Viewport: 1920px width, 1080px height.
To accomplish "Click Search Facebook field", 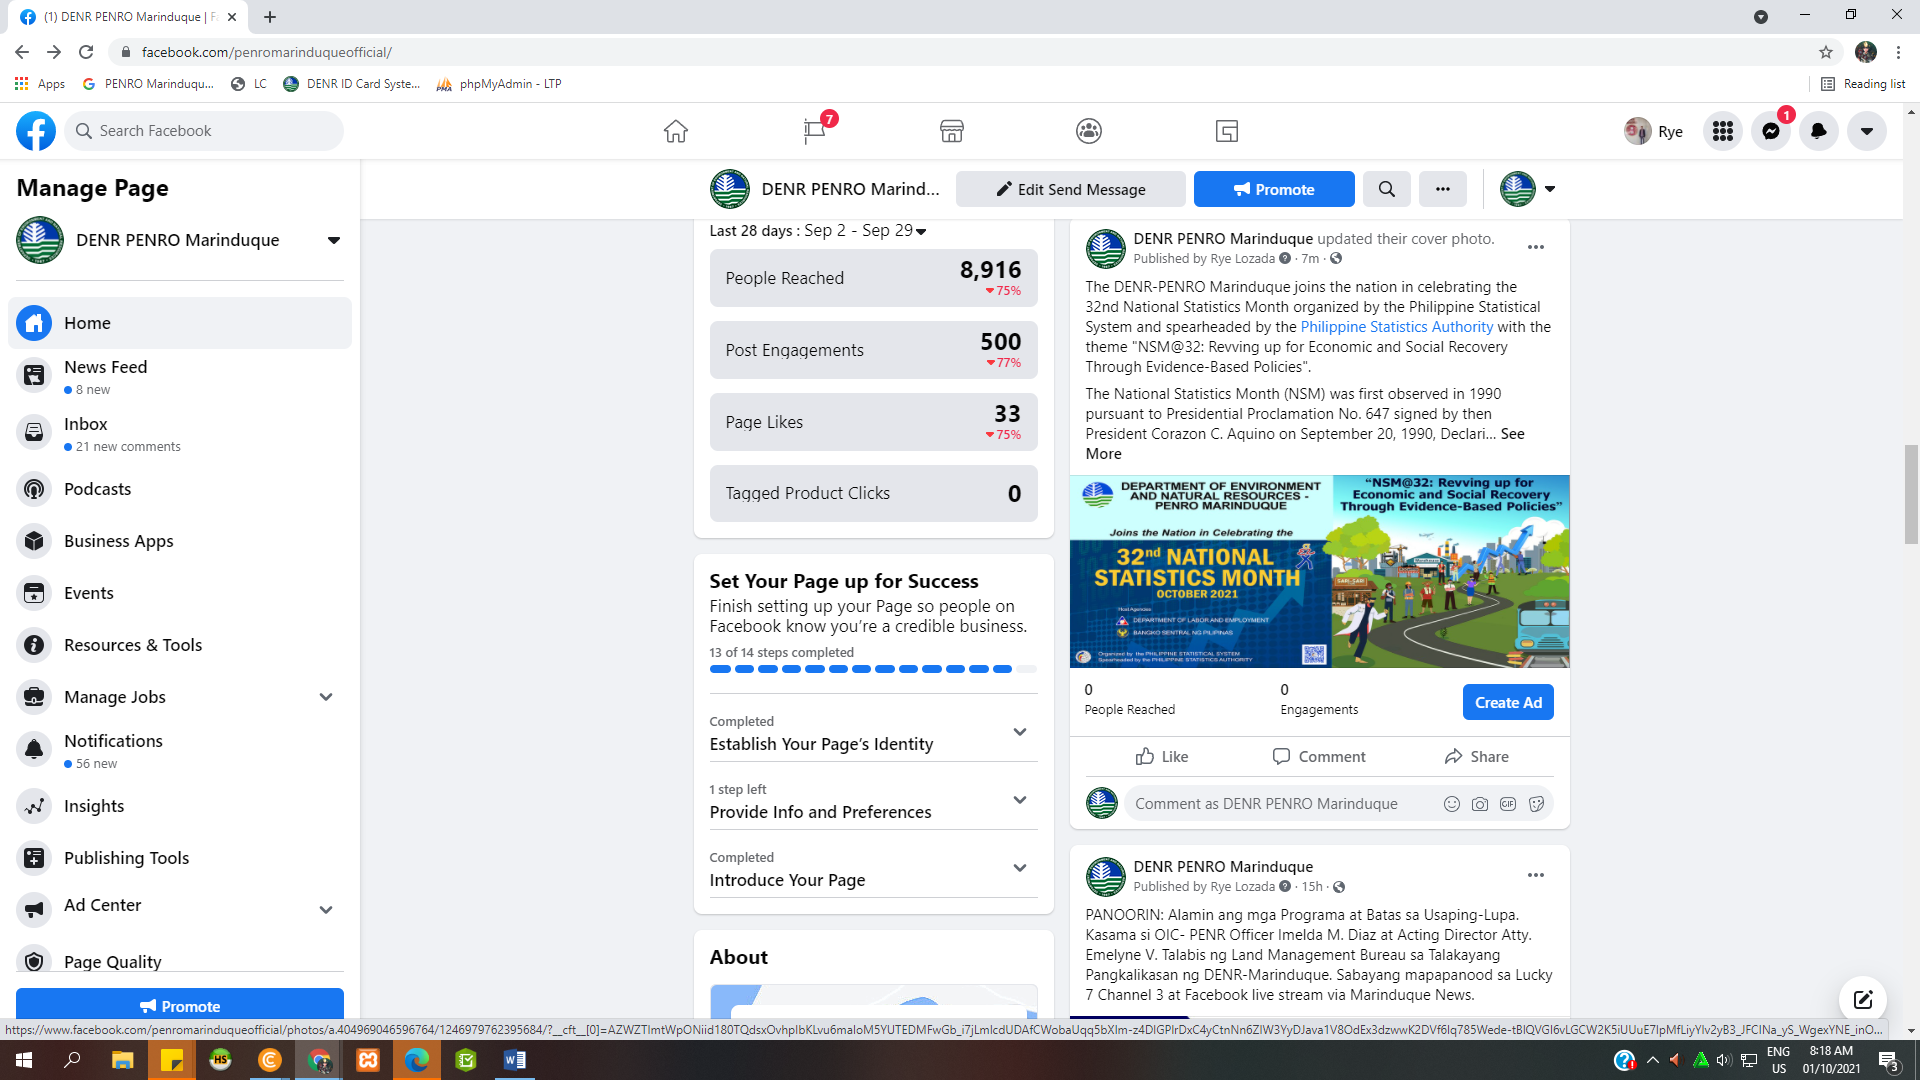I will [x=204, y=131].
